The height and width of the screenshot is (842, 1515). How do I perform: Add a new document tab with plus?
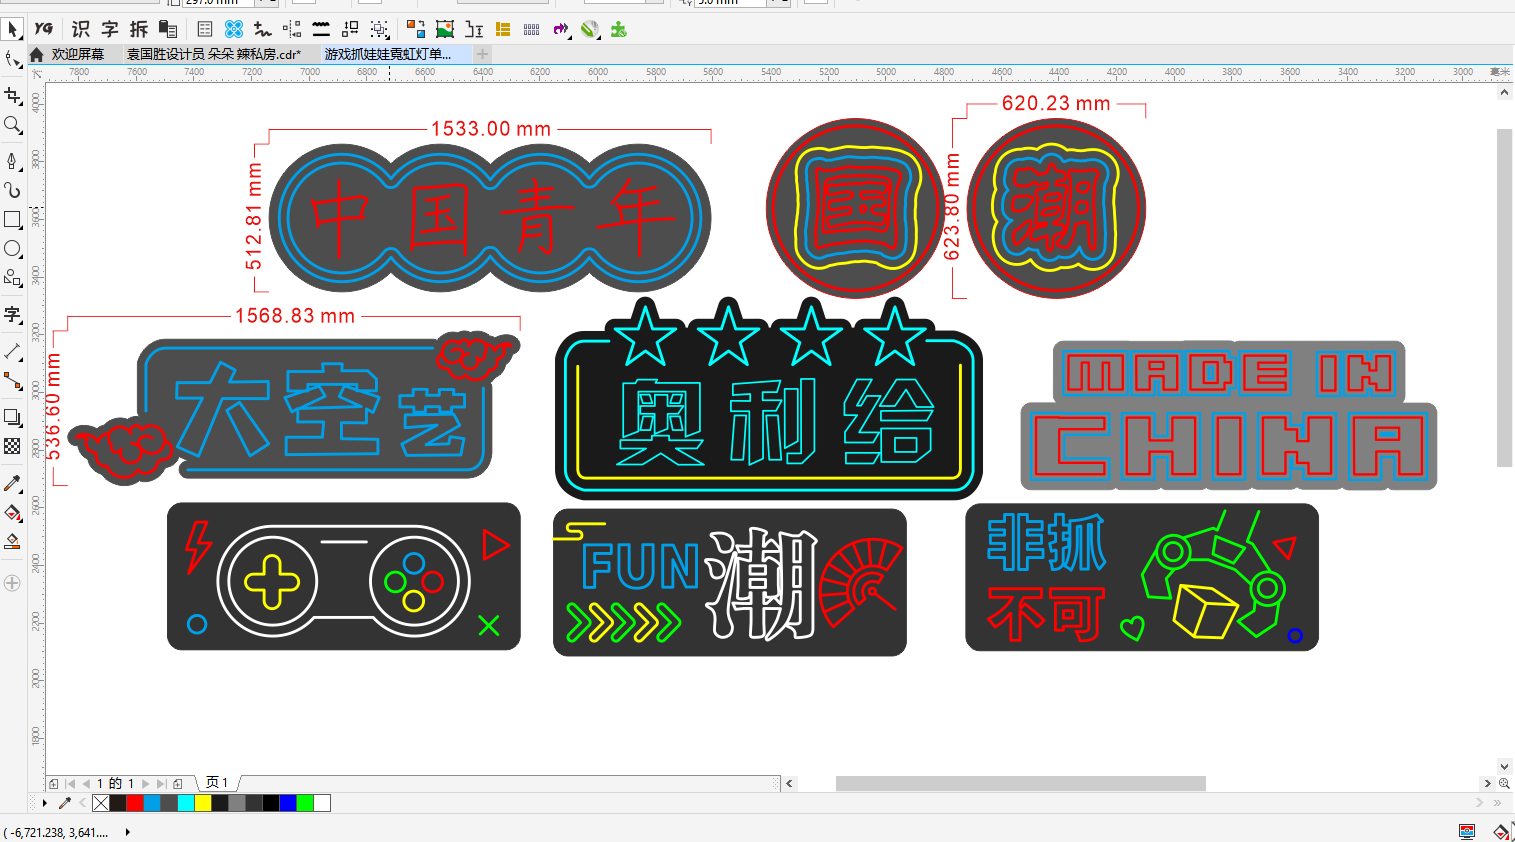(482, 54)
